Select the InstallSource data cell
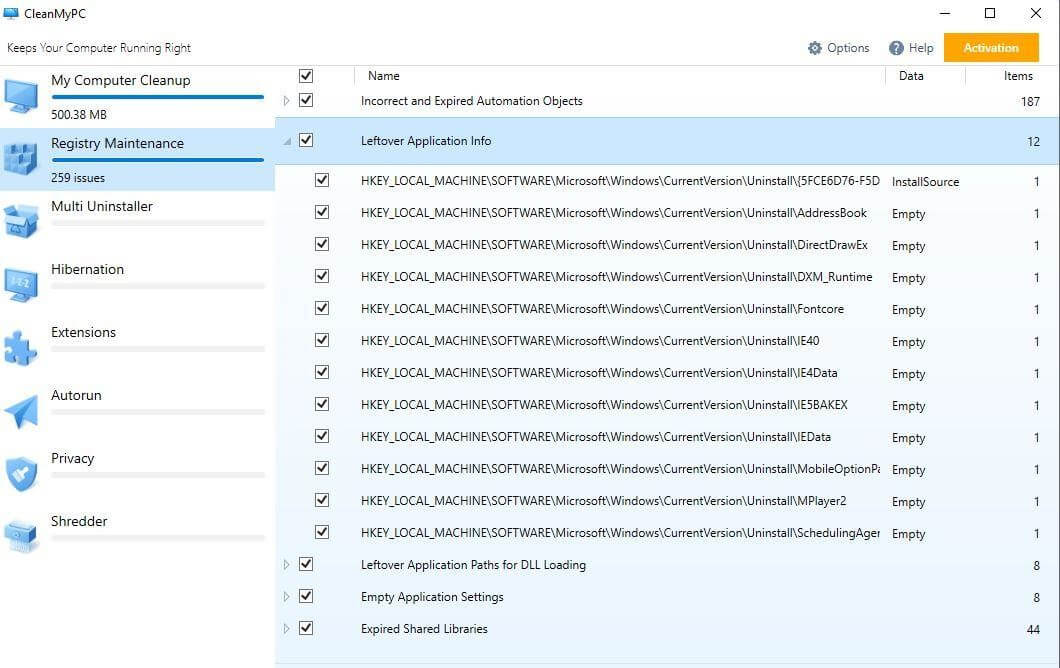1060x668 pixels. point(925,181)
